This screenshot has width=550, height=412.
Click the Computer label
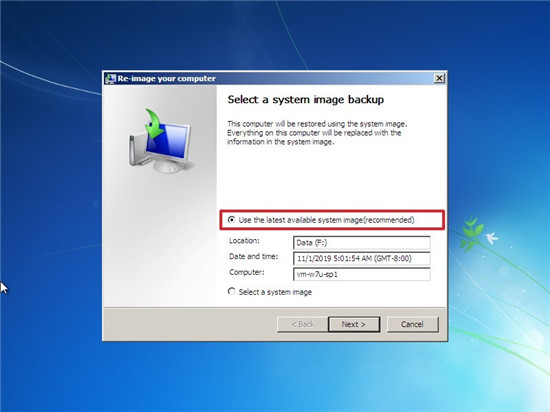coord(247,272)
